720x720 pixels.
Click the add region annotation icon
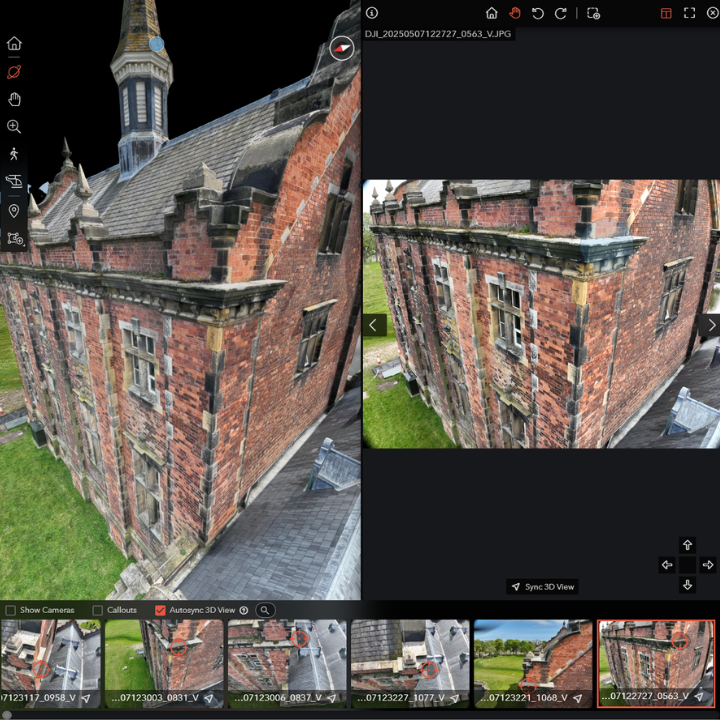[x=593, y=13]
